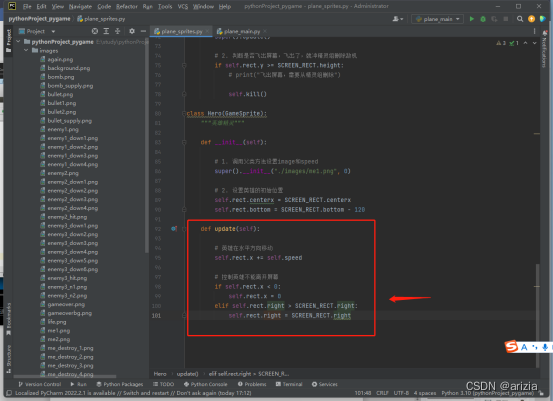553x401 pixels.
Task: Select bomb_supply.png in the project tree
Action: click(70, 86)
